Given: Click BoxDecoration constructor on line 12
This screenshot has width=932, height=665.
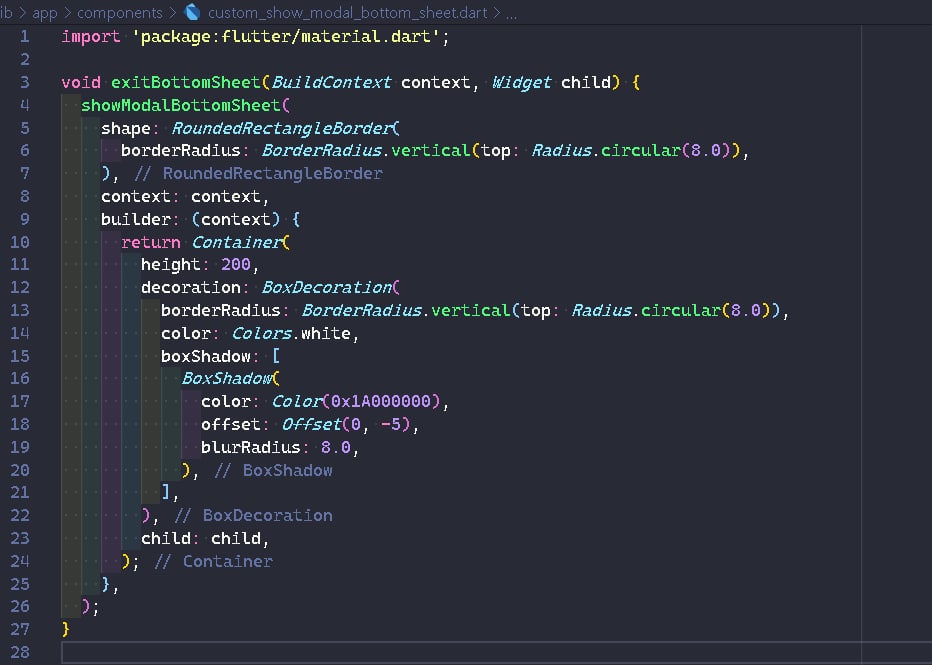Looking at the screenshot, I should pyautogui.click(x=326, y=288).
